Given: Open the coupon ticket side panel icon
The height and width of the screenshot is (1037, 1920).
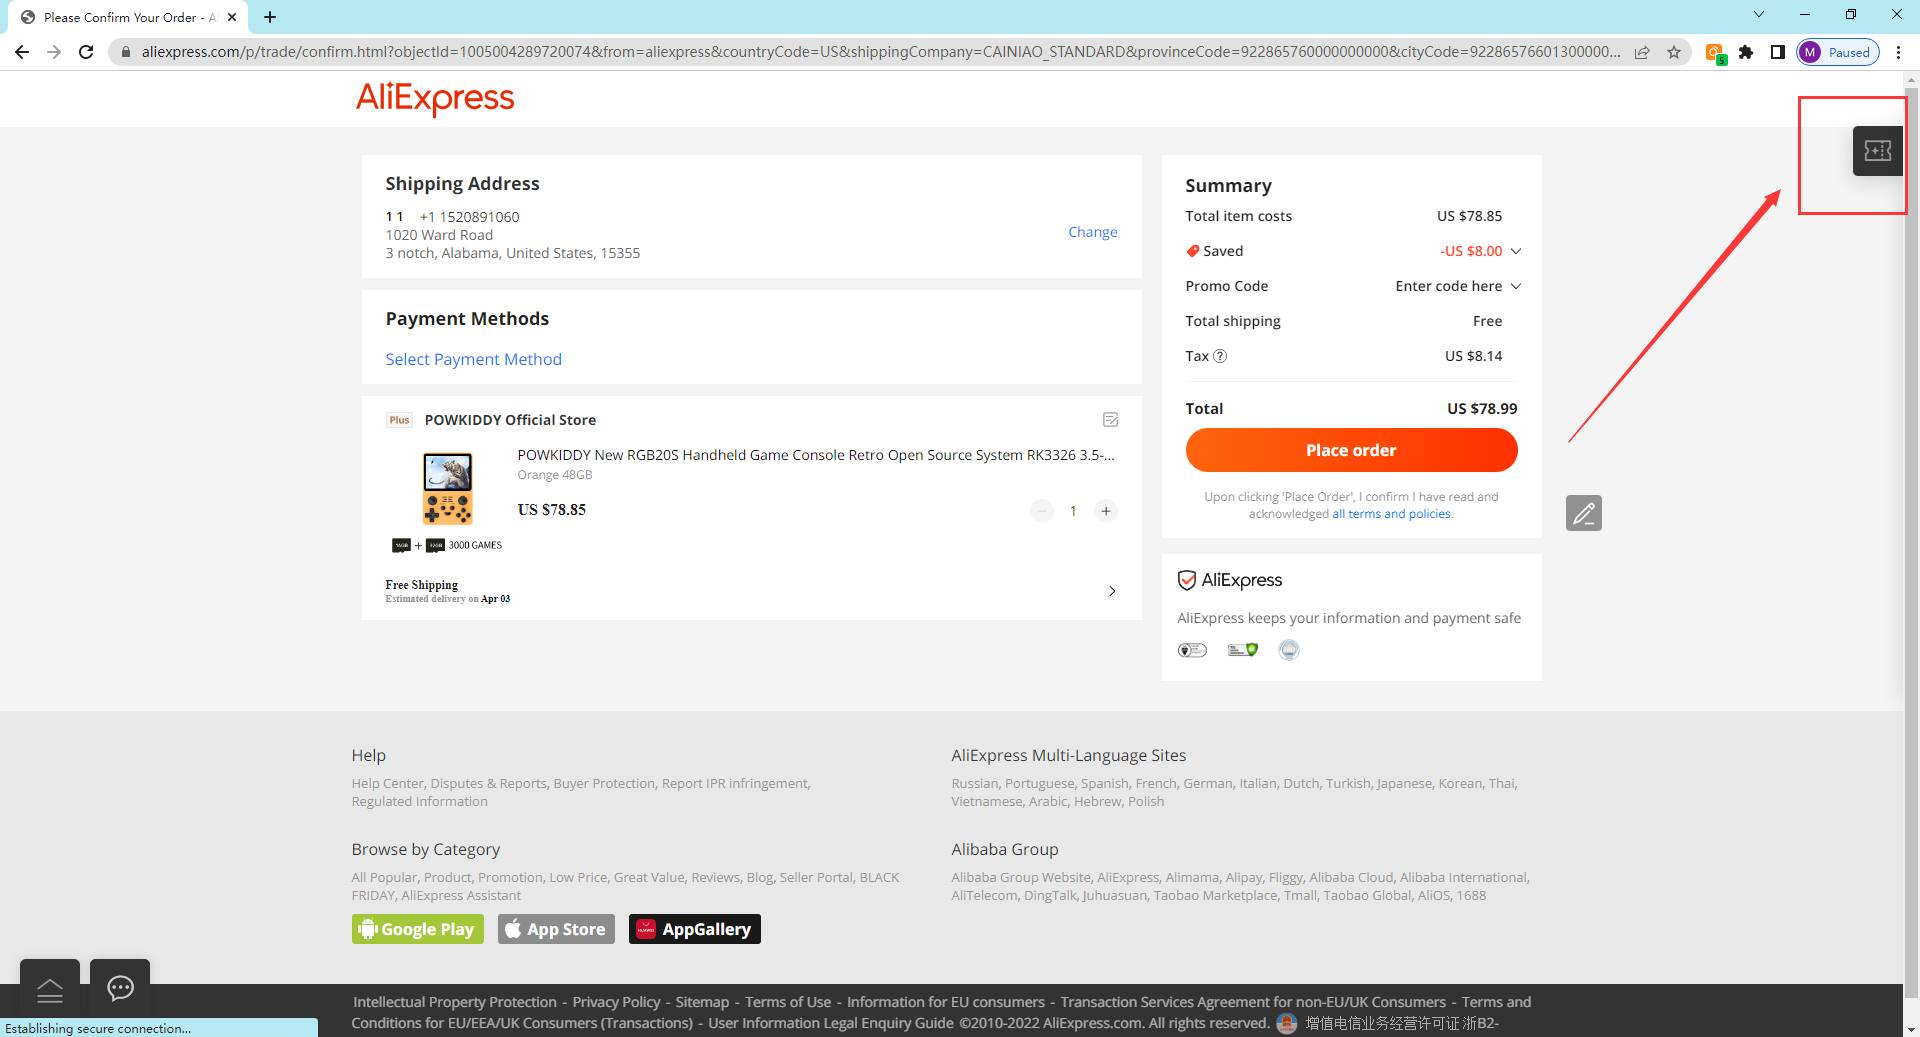Looking at the screenshot, I should [x=1877, y=151].
